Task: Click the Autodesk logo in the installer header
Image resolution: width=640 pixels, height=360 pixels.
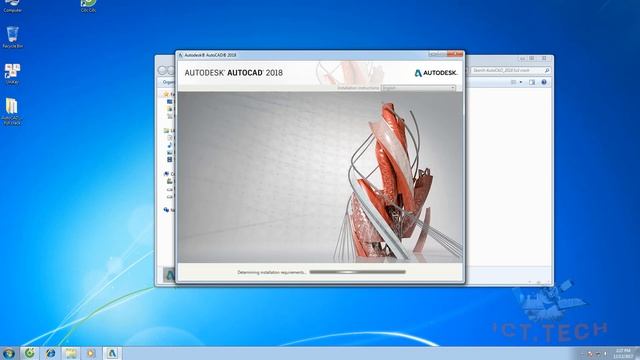Action: pyautogui.click(x=436, y=73)
